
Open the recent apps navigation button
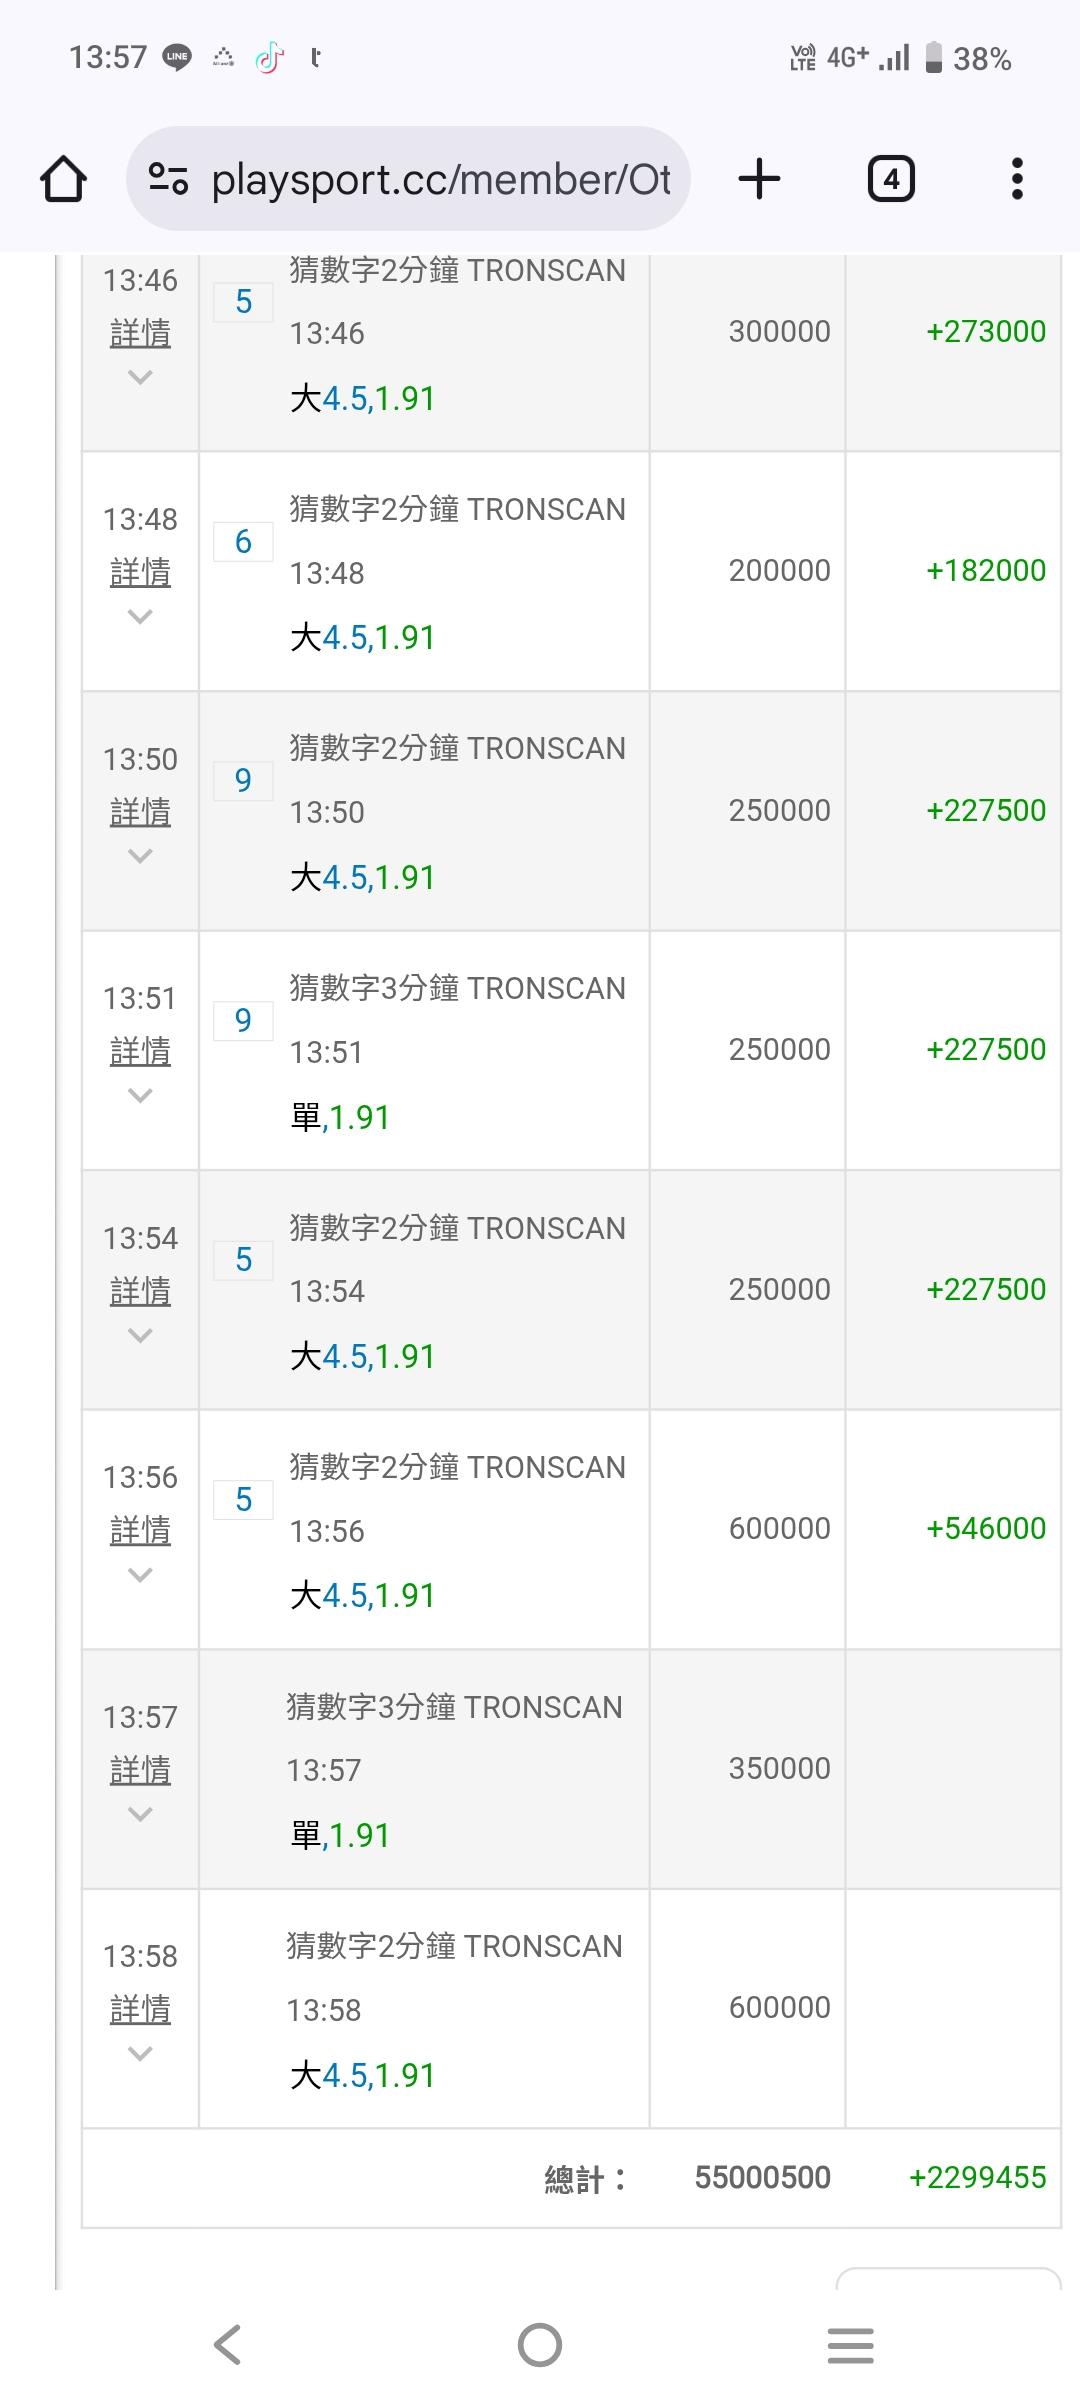click(851, 2344)
